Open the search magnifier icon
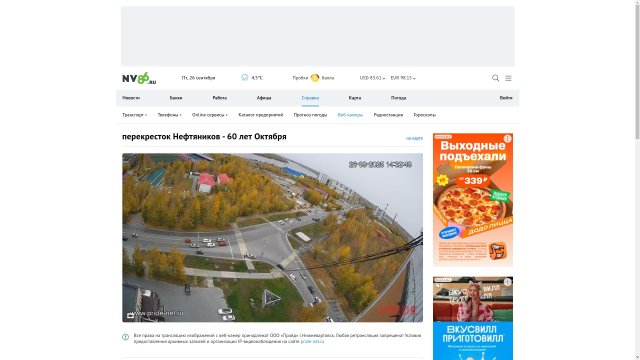The height and width of the screenshot is (360, 640). [x=495, y=78]
